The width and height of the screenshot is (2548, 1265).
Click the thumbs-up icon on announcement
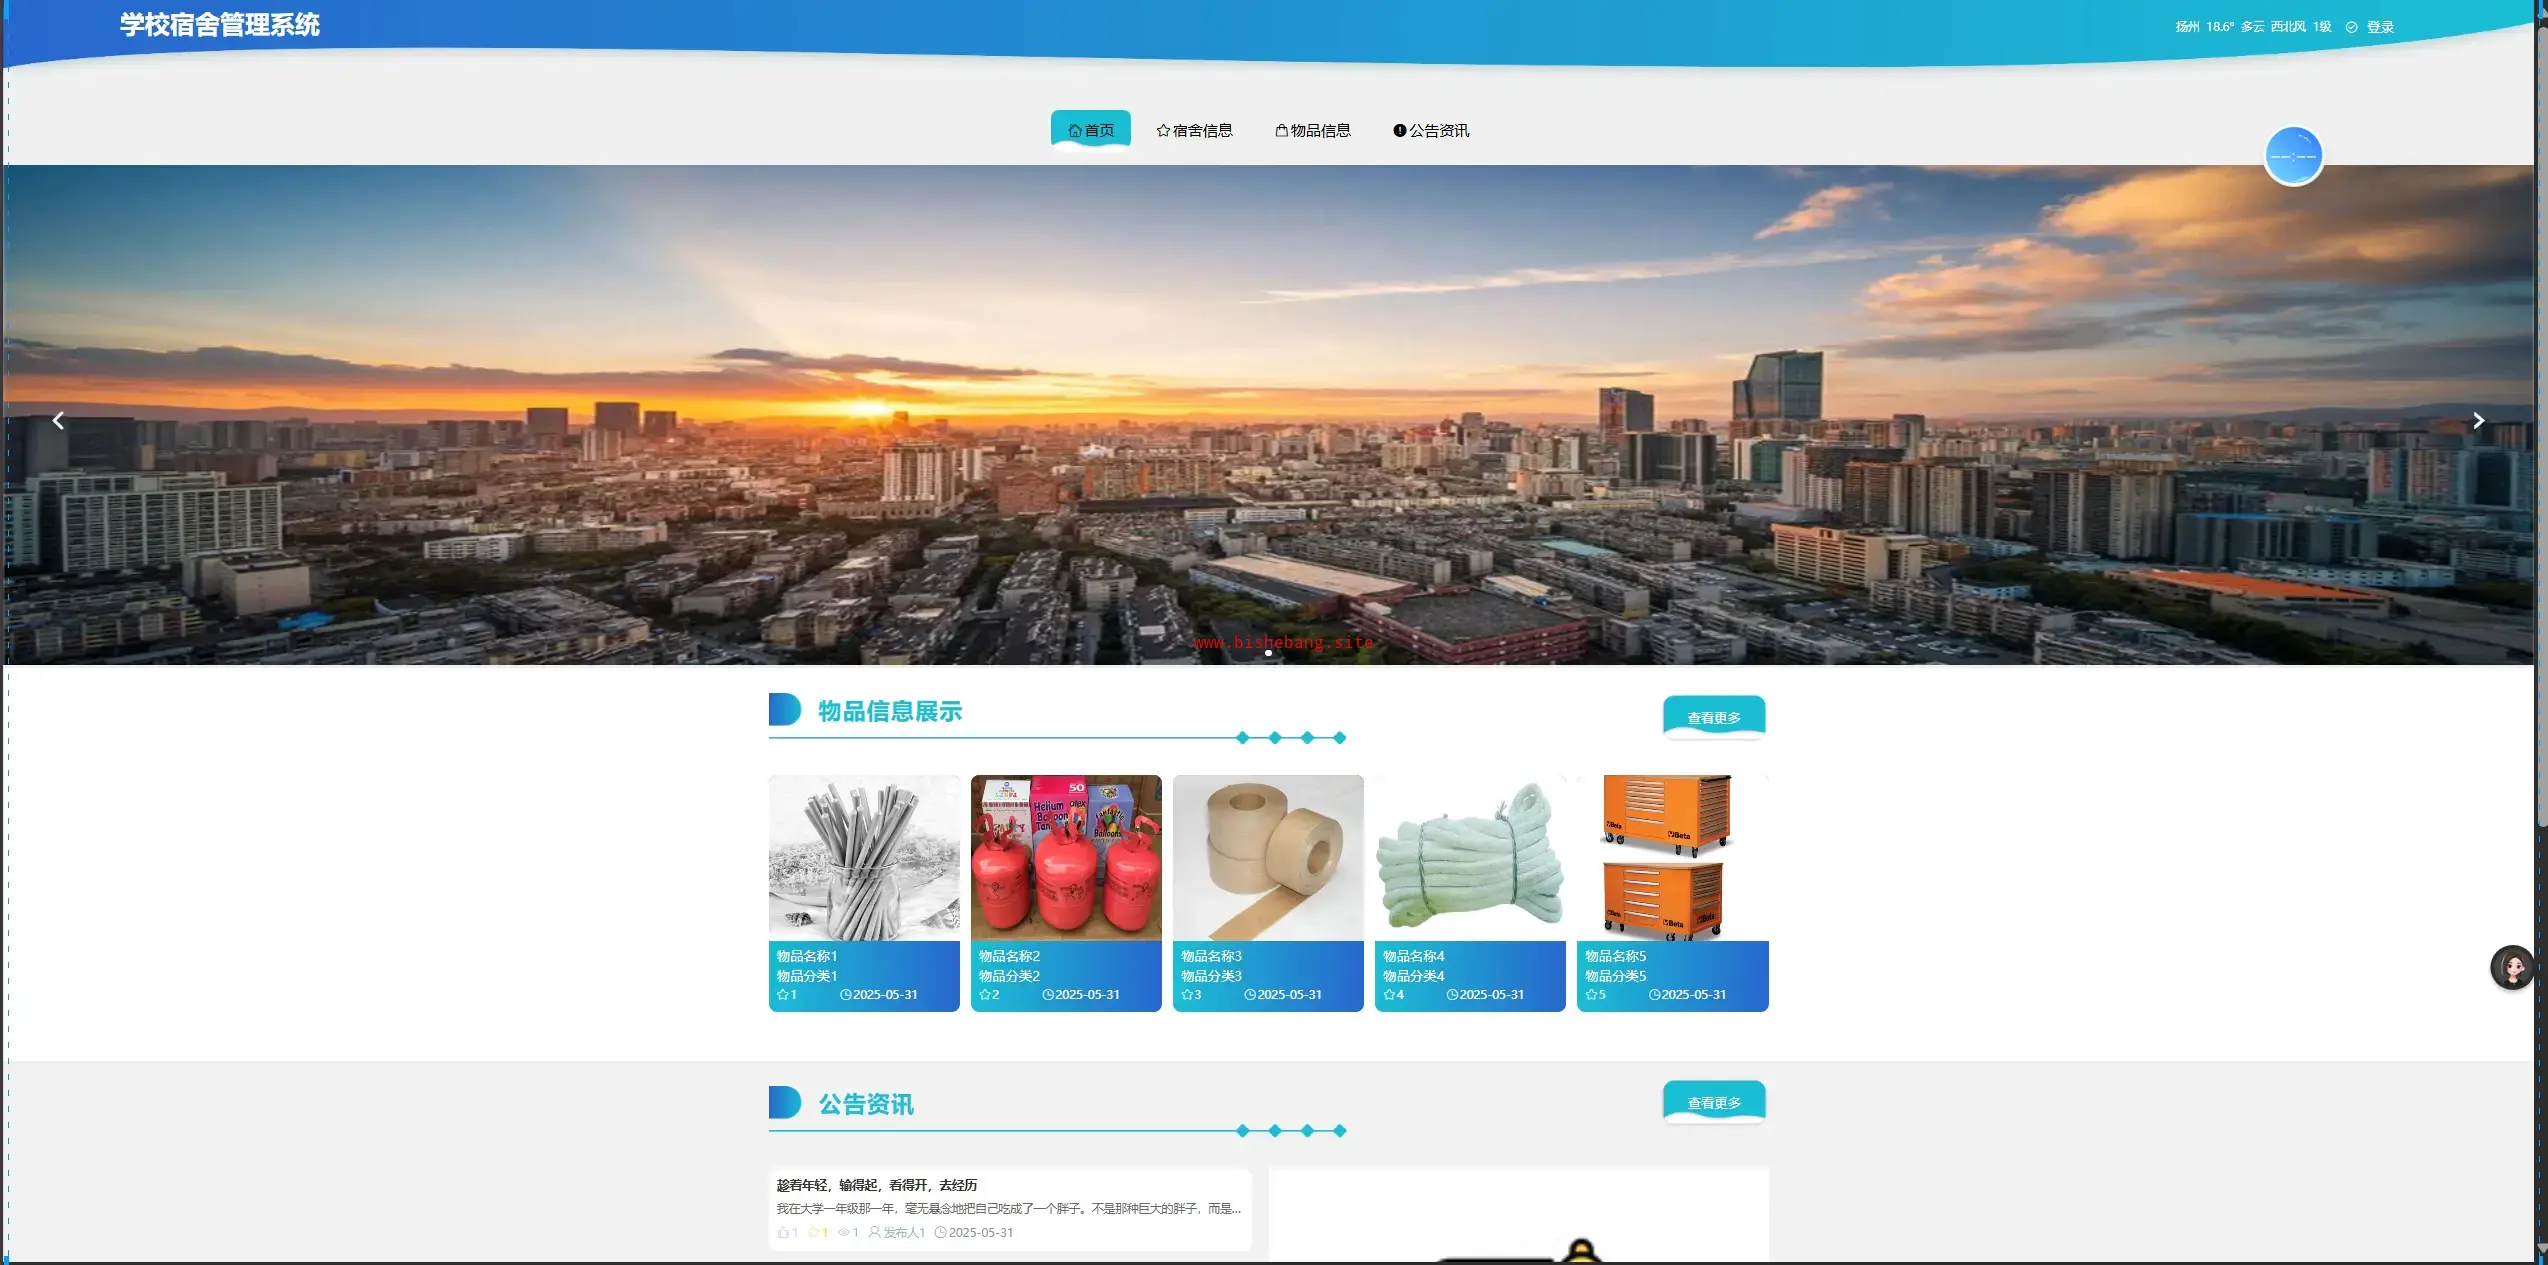pos(783,1232)
